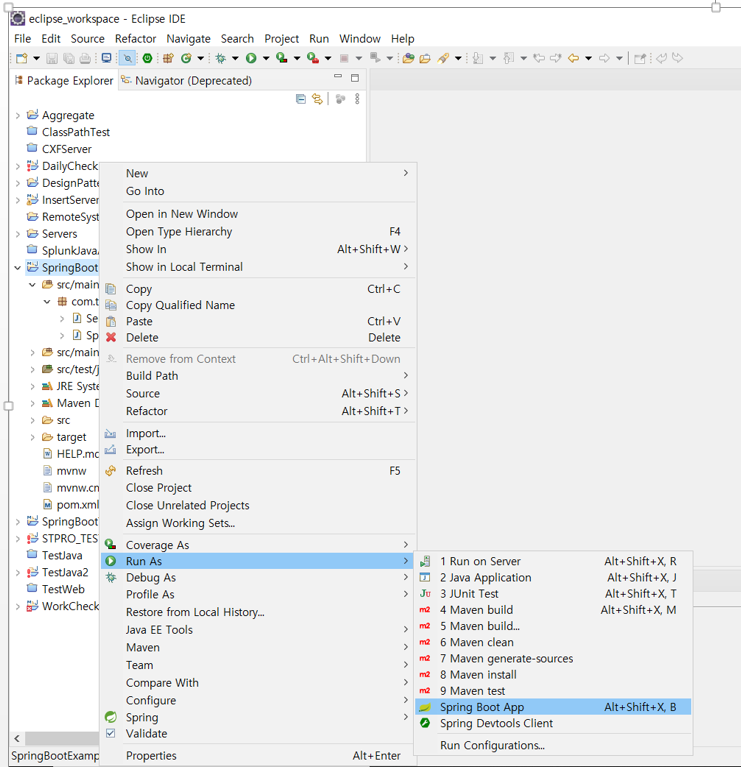Click the Run Last Tool toolbar icon
This screenshot has width=741, height=767.
313,58
